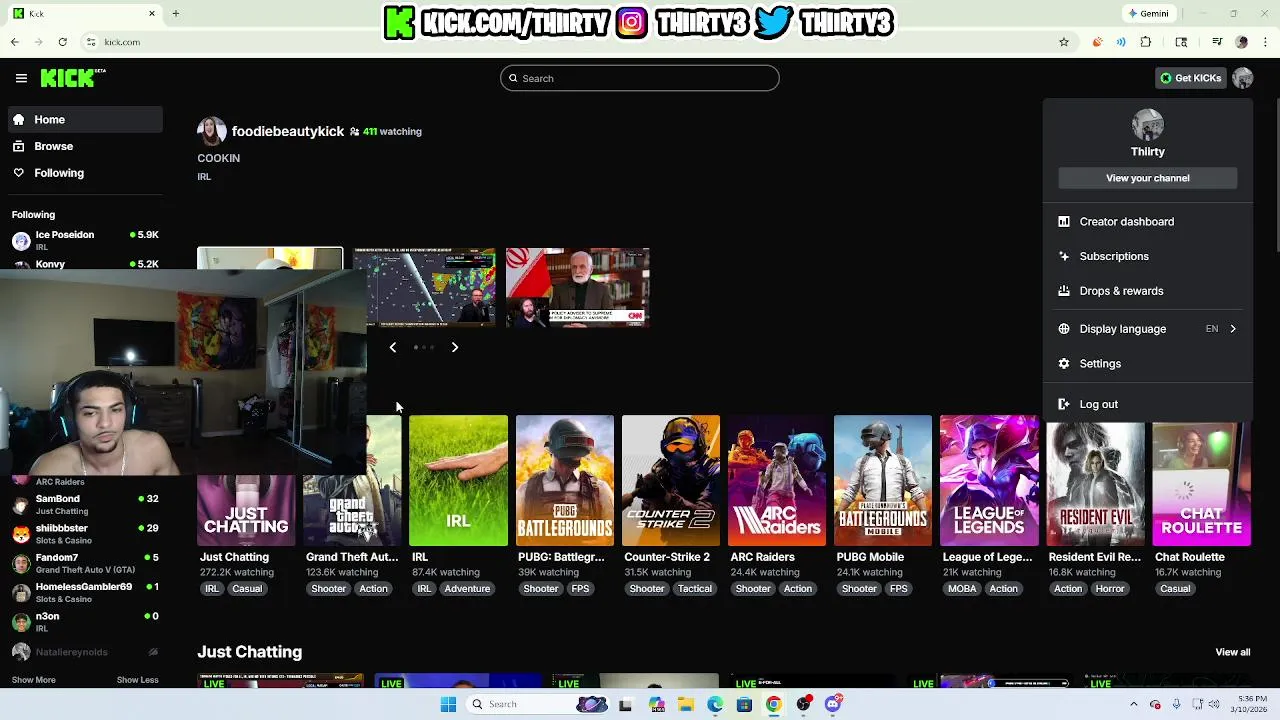Screen dimensions: 1280x720
Task: Click View your channel button
Action: tap(1147, 178)
